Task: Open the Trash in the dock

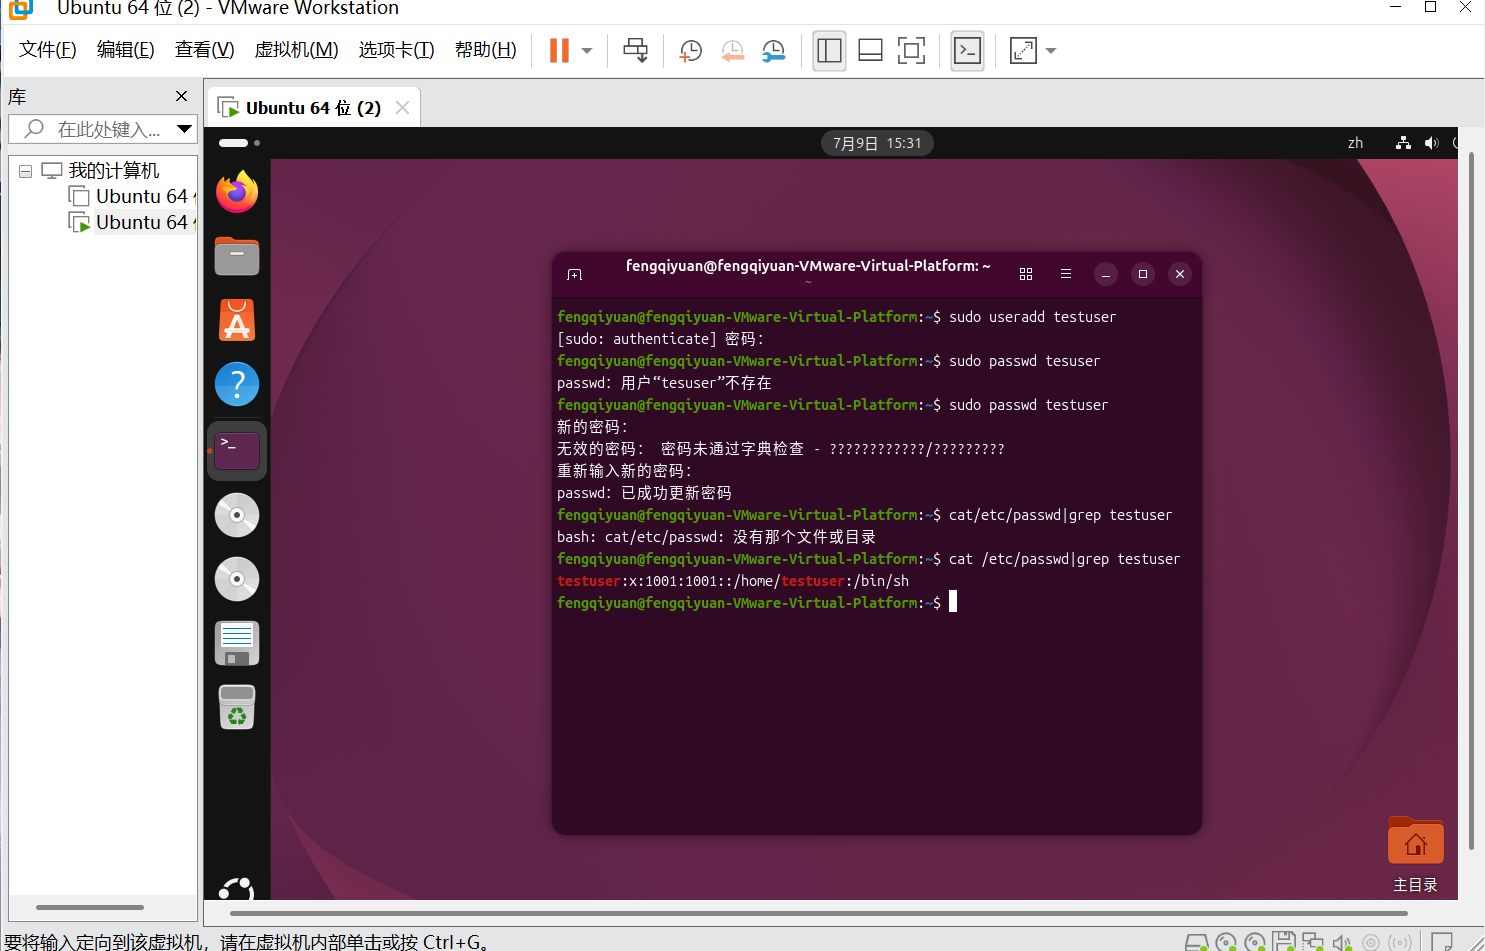Action: pyautogui.click(x=237, y=707)
